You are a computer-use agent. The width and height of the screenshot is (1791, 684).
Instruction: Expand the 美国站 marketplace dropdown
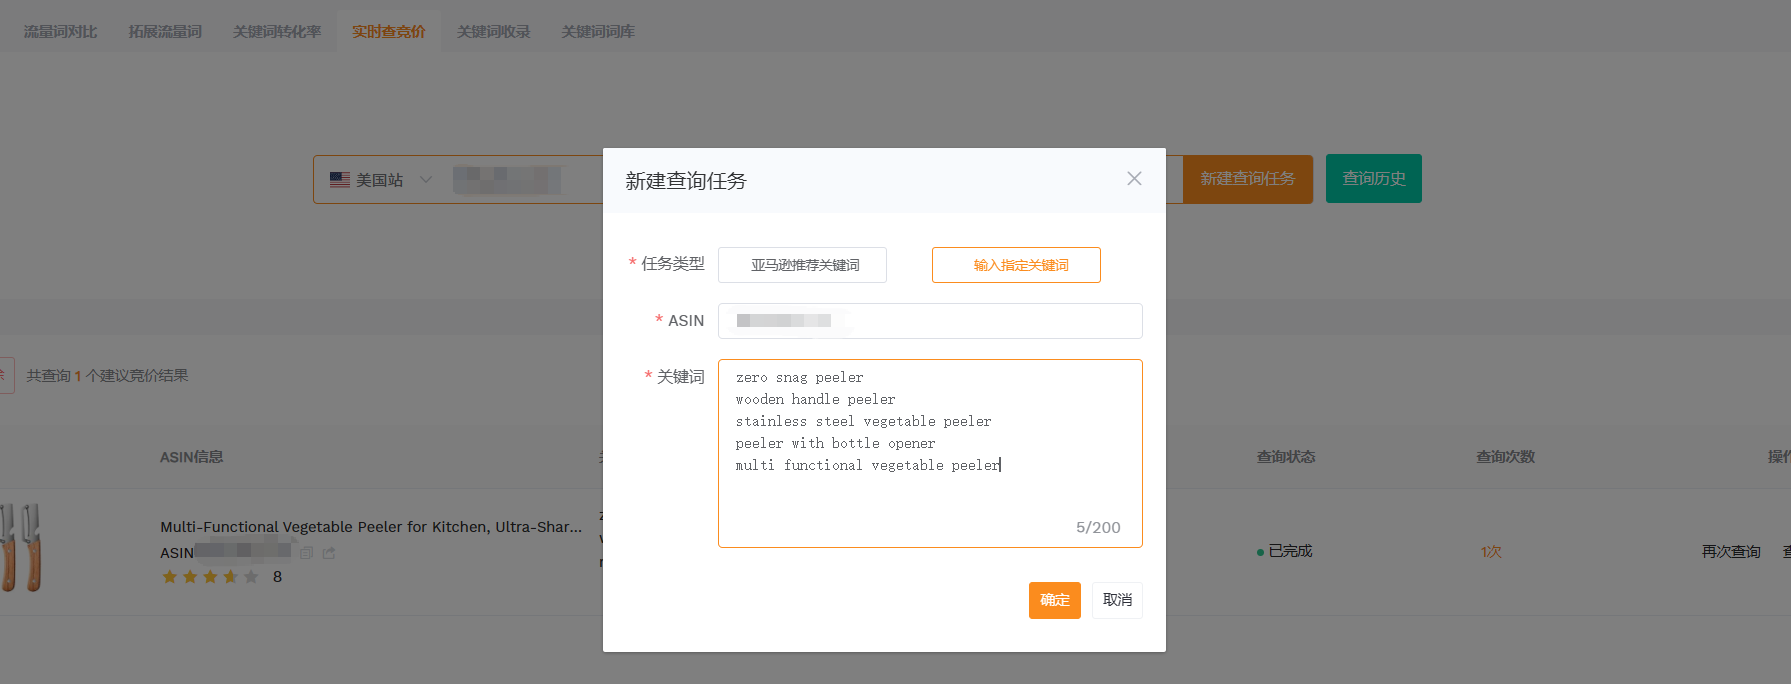click(380, 180)
